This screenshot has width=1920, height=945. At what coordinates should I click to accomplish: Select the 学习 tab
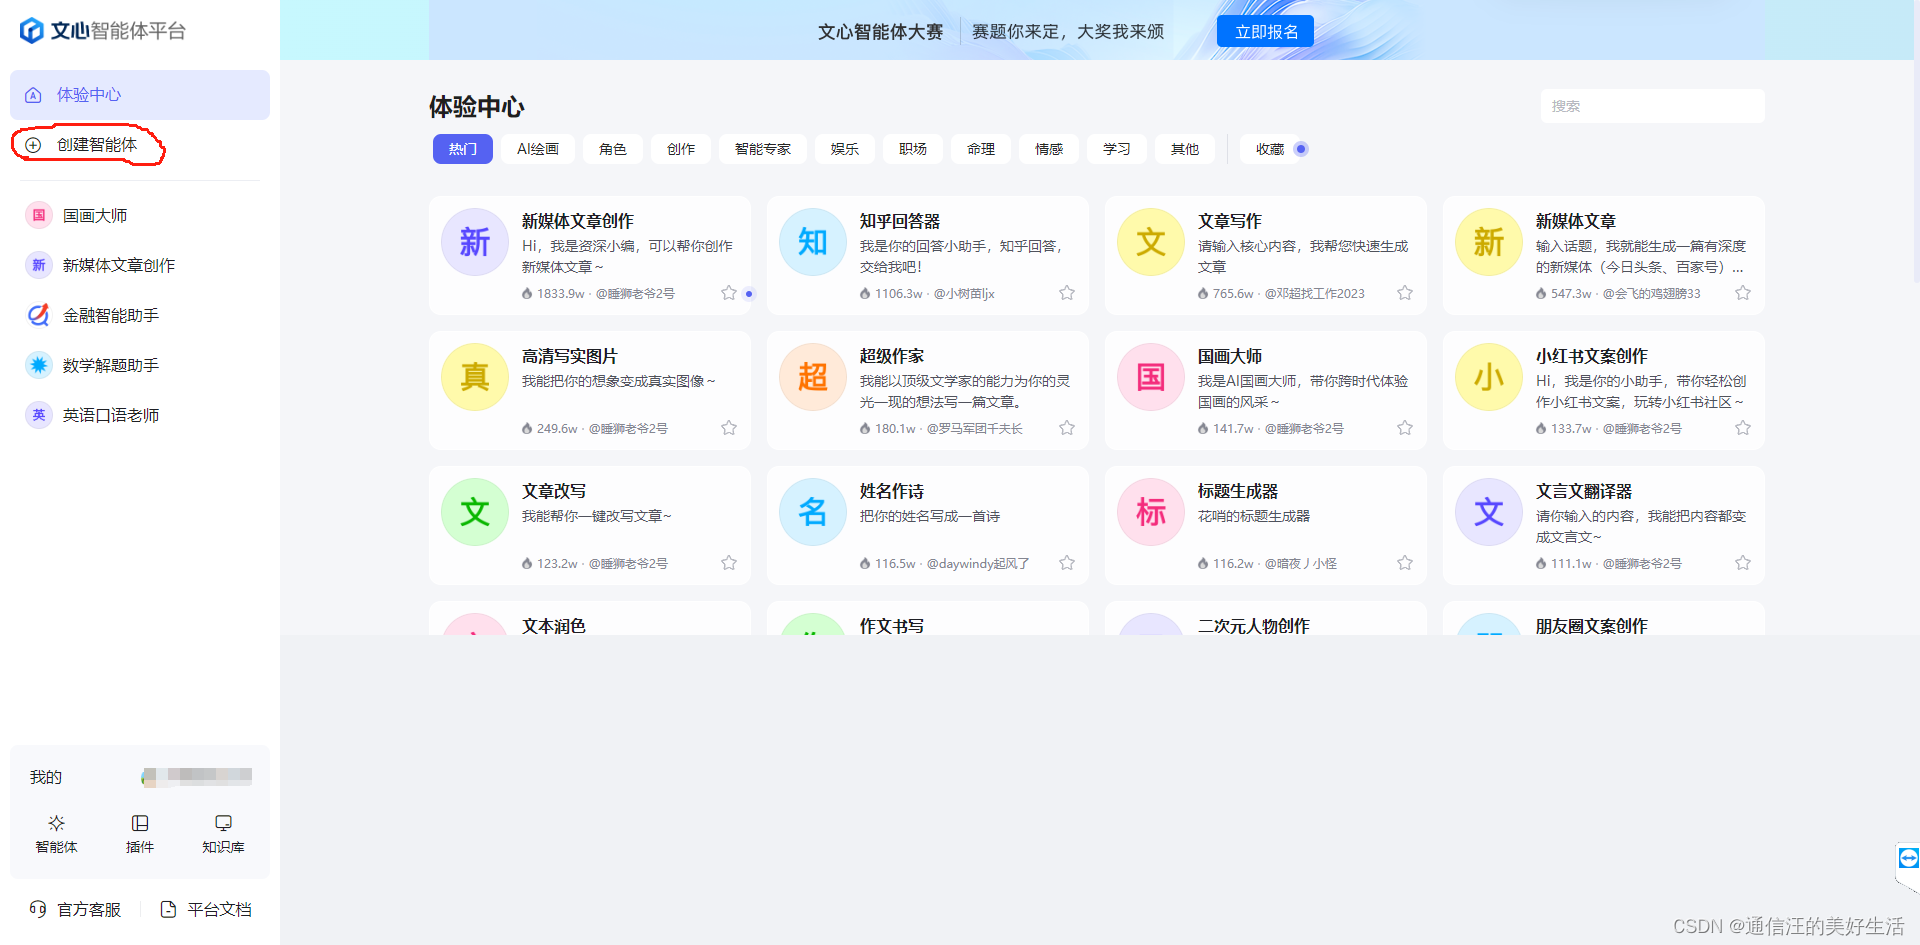(x=1117, y=149)
